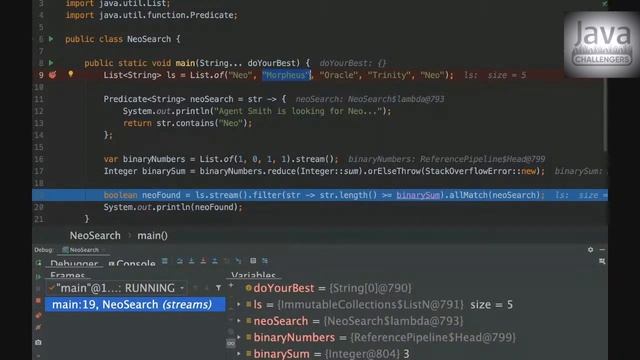This screenshot has width=640, height=360.
Task: Click str.contains("Neo") on line 13
Action: tap(202, 123)
